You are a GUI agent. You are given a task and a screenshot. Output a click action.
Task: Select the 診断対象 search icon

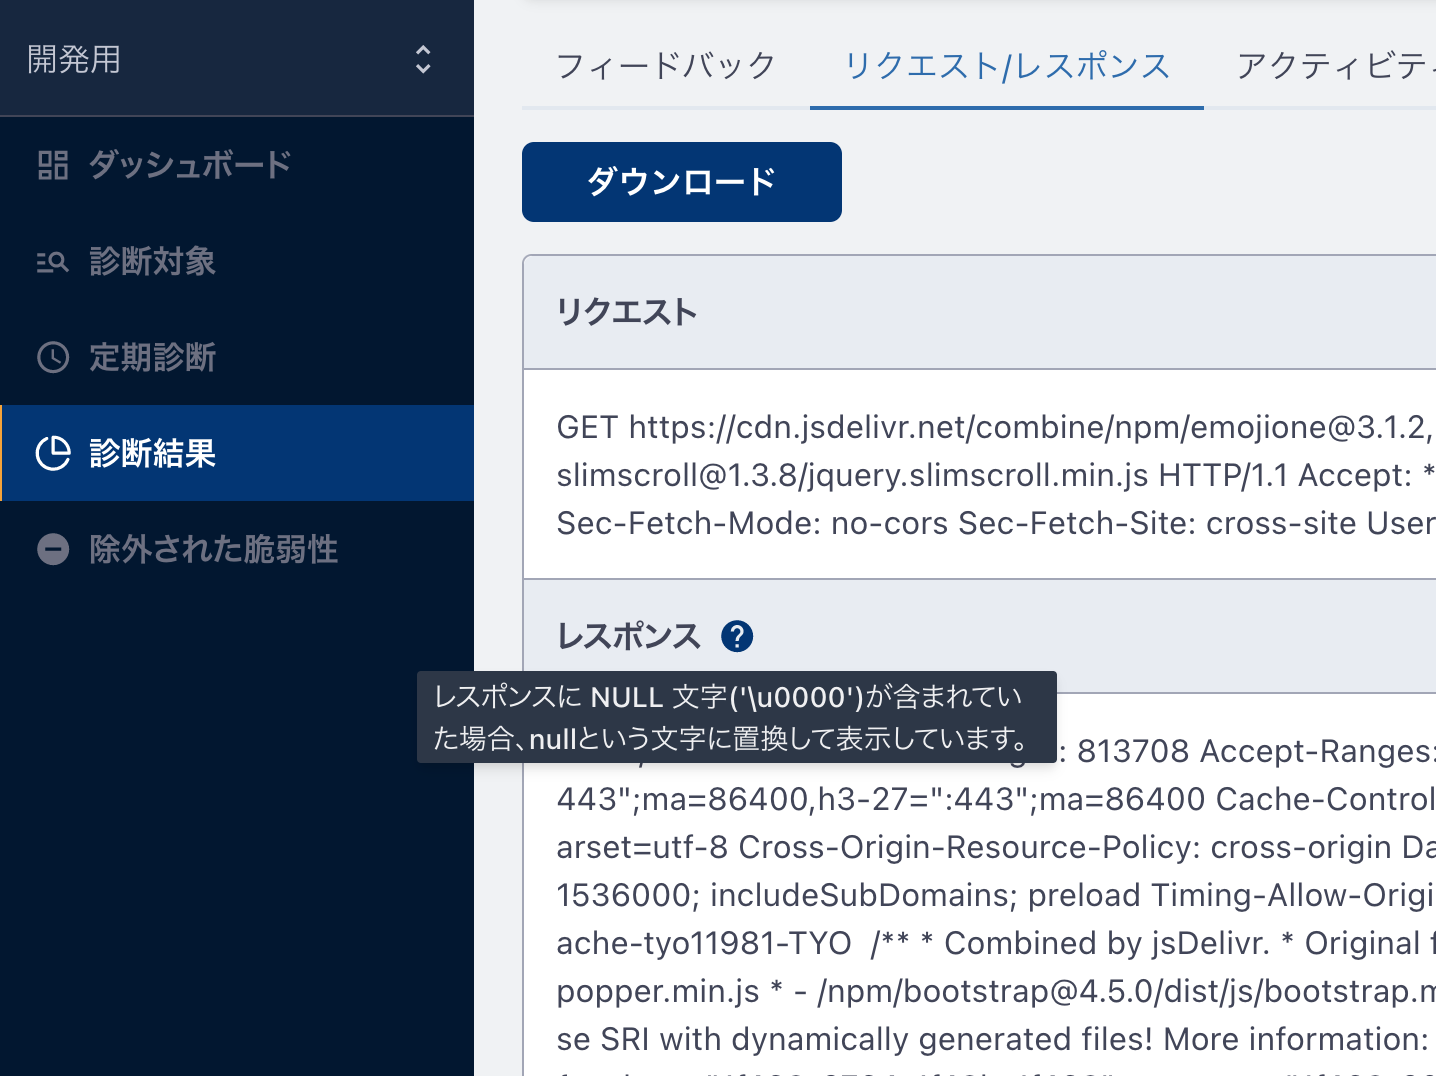[x=53, y=261]
